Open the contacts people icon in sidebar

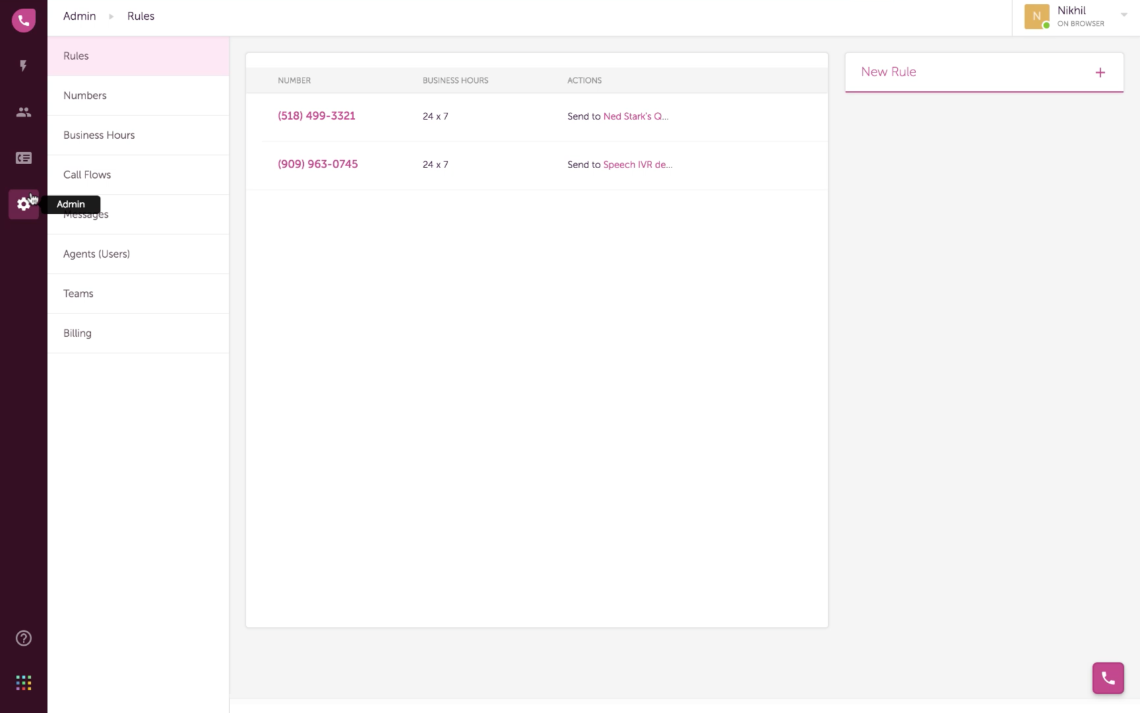(x=23, y=112)
